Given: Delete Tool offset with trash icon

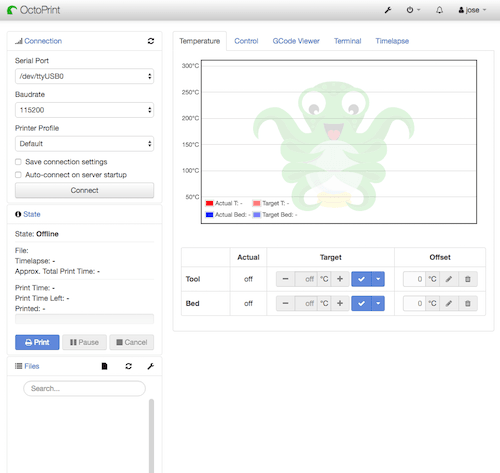Looking at the screenshot, I should pyautogui.click(x=468, y=279).
